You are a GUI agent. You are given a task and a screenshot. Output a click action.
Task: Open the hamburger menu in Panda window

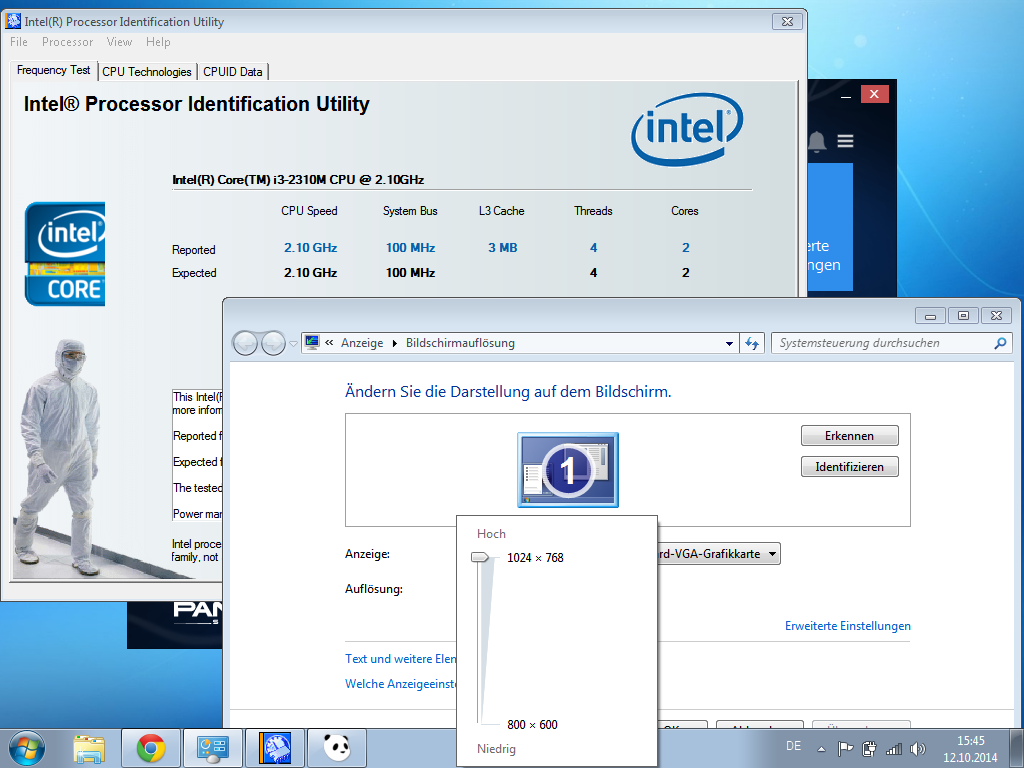(x=846, y=140)
